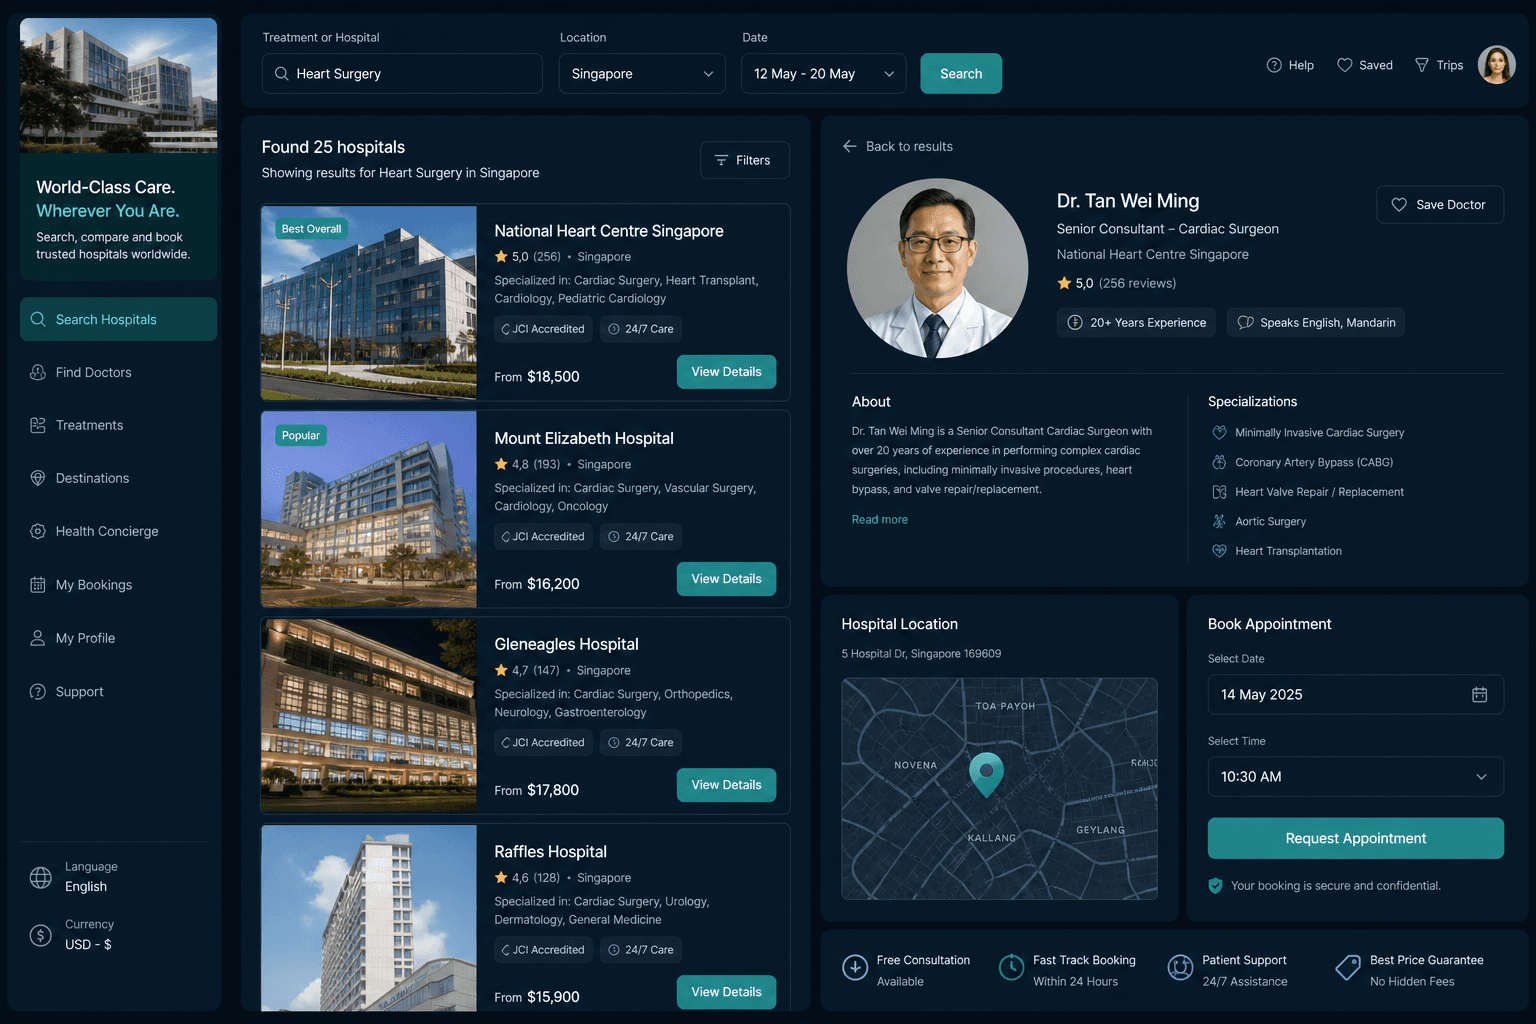Viewport: 1536px width, 1024px height.
Task: Click the teal Search button
Action: [961, 74]
